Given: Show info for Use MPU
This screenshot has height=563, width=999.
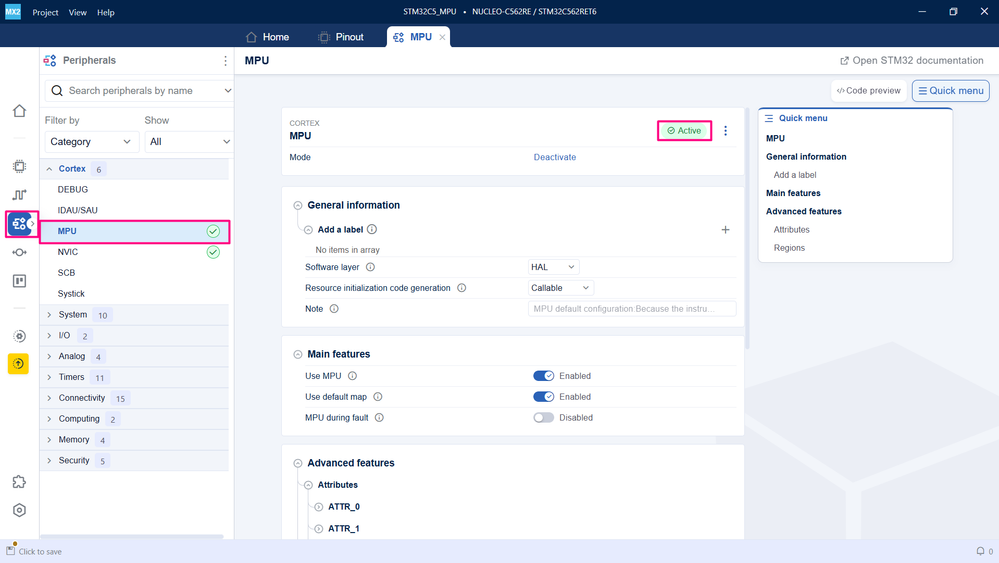Looking at the screenshot, I should click(352, 376).
